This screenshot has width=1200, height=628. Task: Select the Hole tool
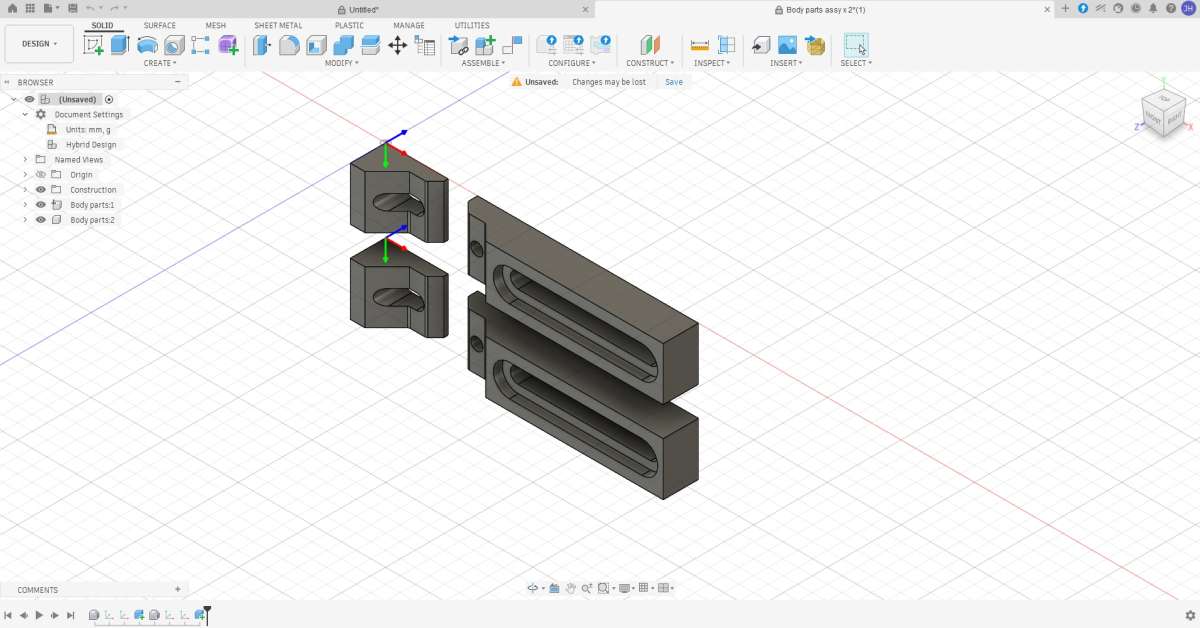tap(174, 45)
